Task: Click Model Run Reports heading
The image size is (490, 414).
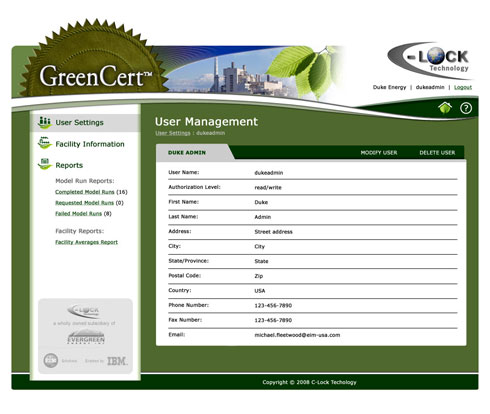Action: click(x=85, y=181)
